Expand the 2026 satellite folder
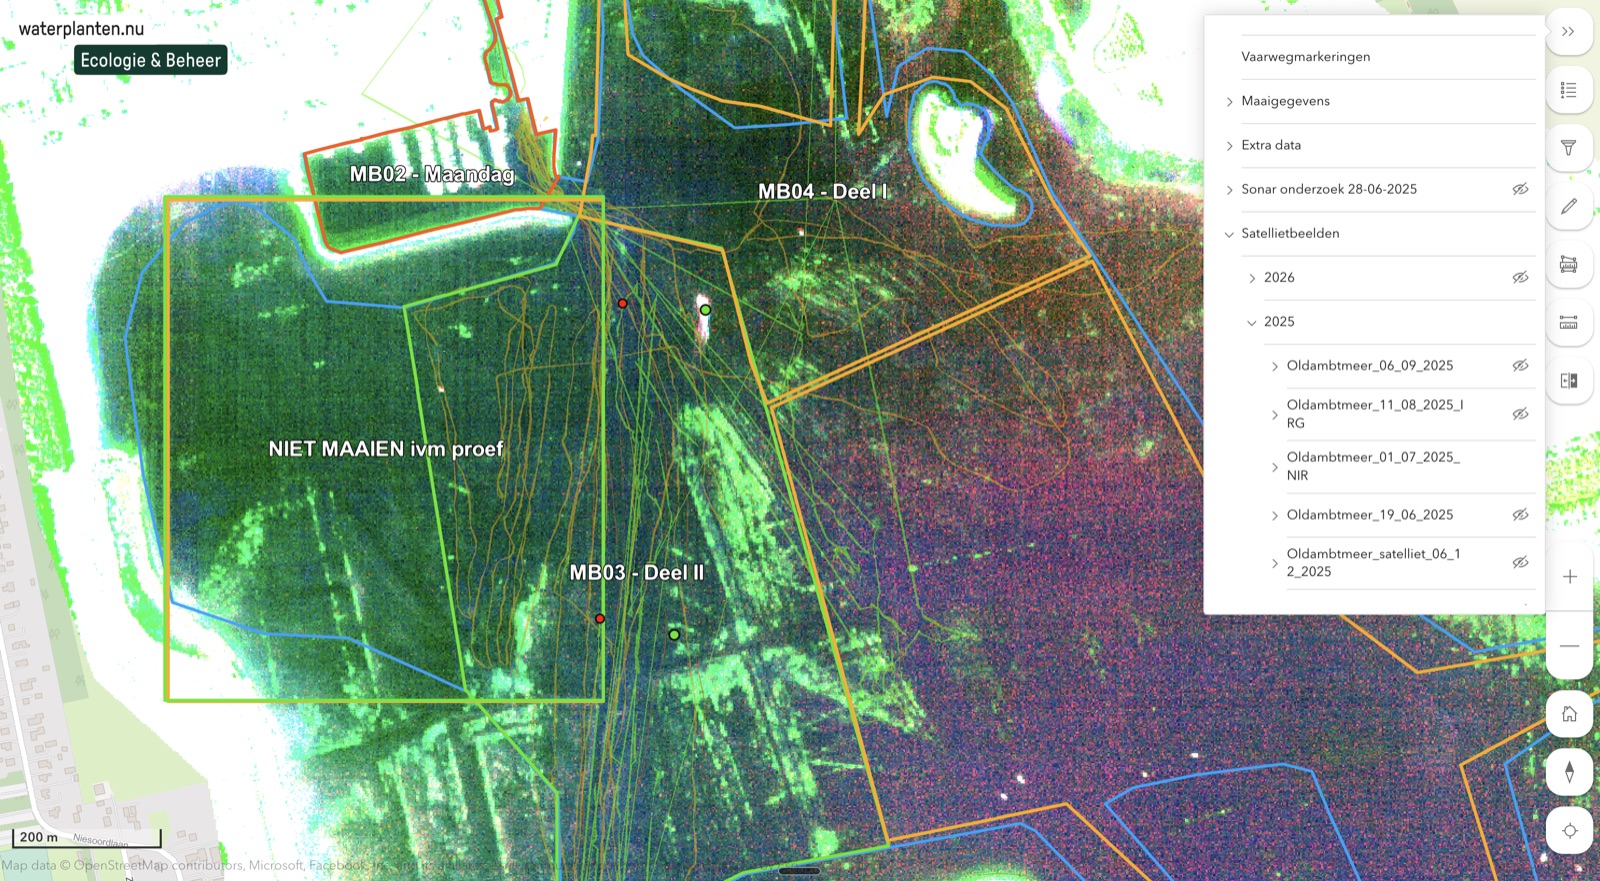Viewport: 1600px width, 881px height. tap(1252, 278)
